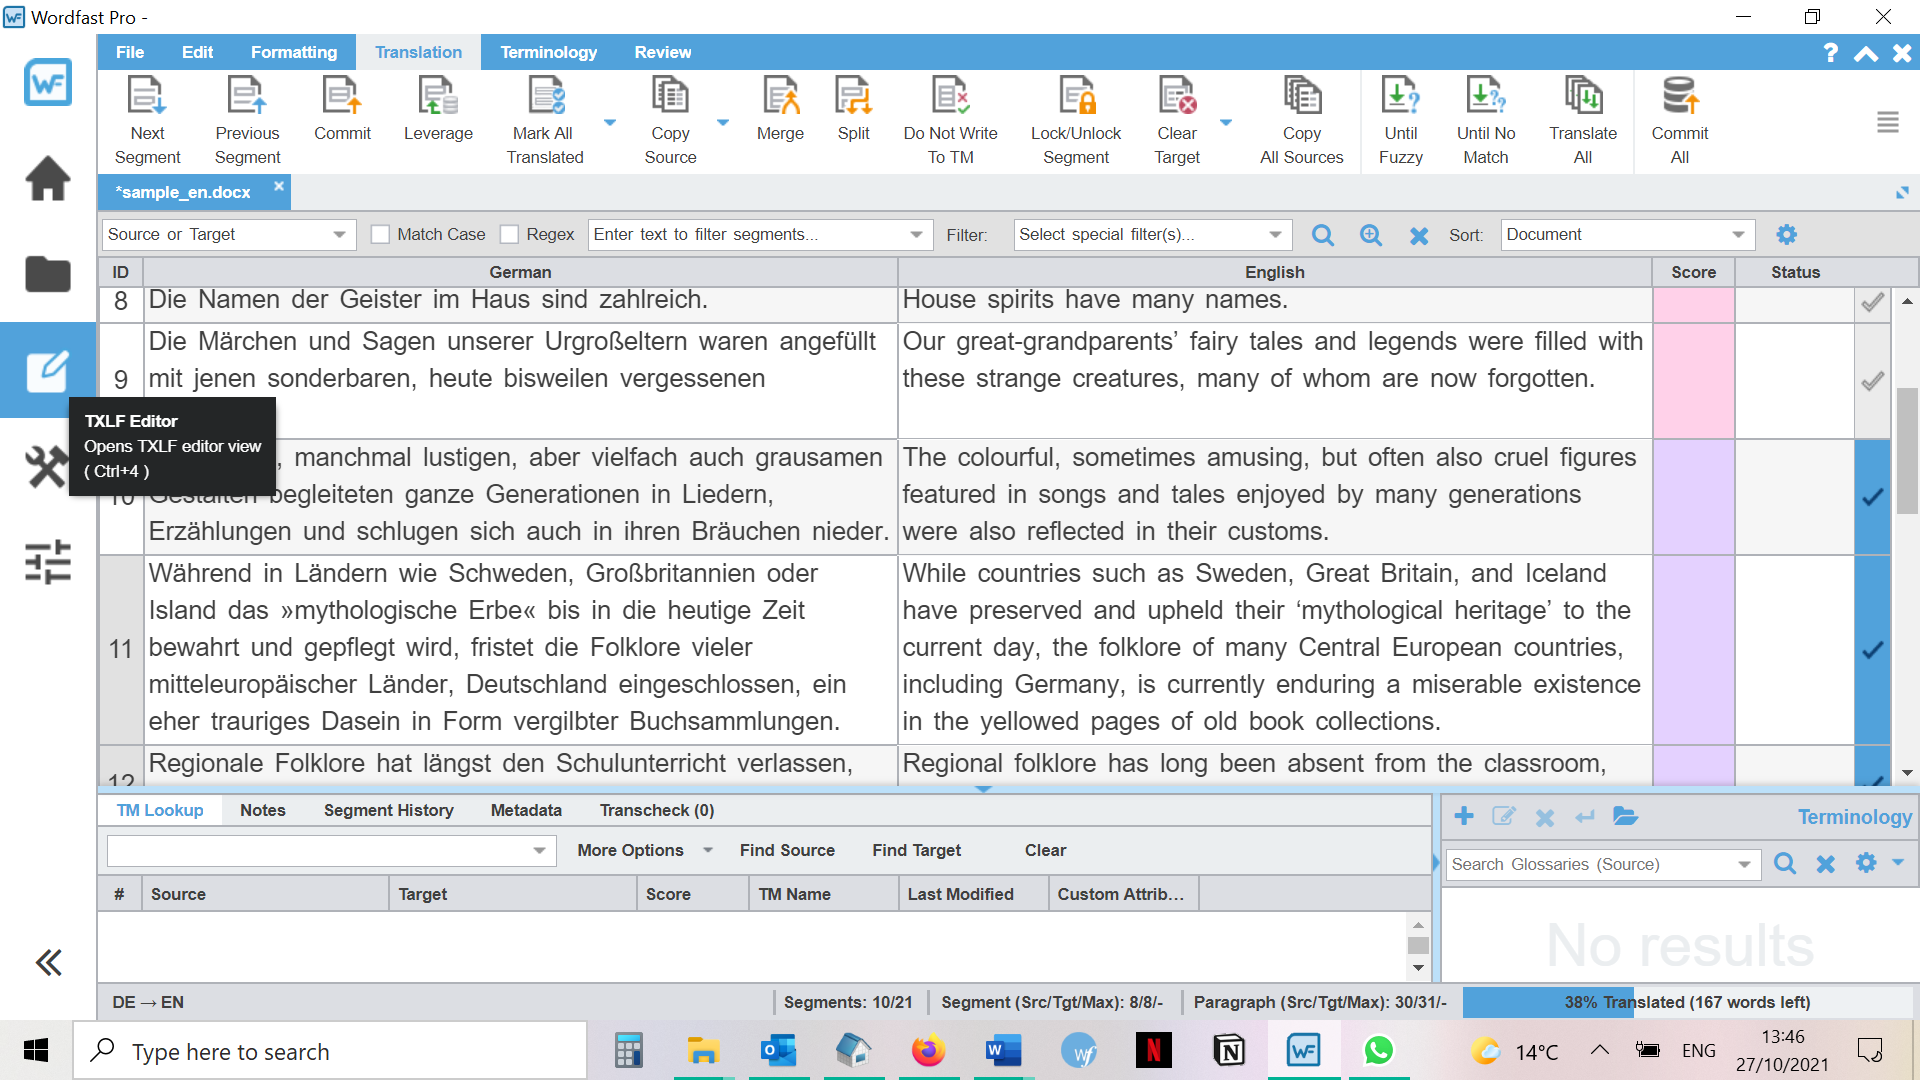Select the Next Segment tool
Viewport: 1920px width, 1080px height.
(x=147, y=118)
